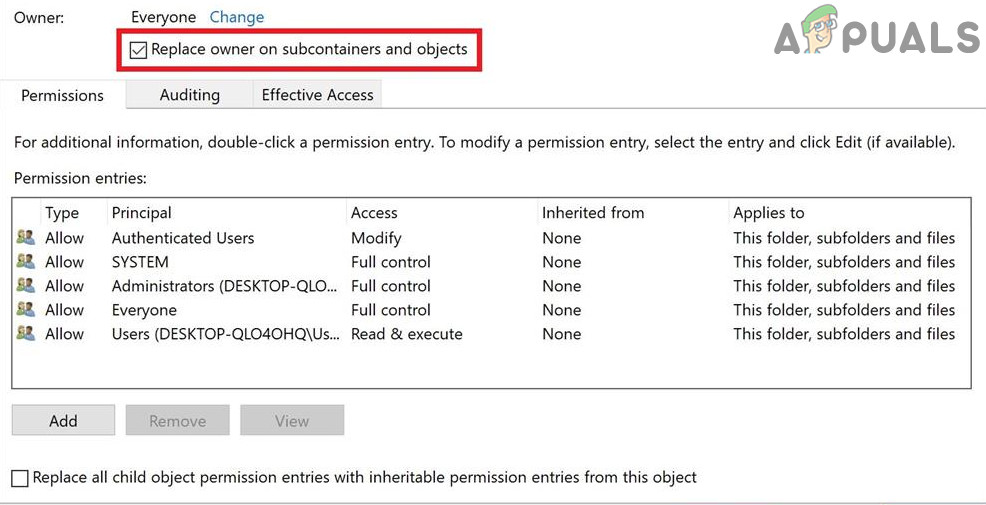Viewport: 986px width, 505px height.
Task: Enable Replace all child object permission entries
Action: click(x=20, y=478)
